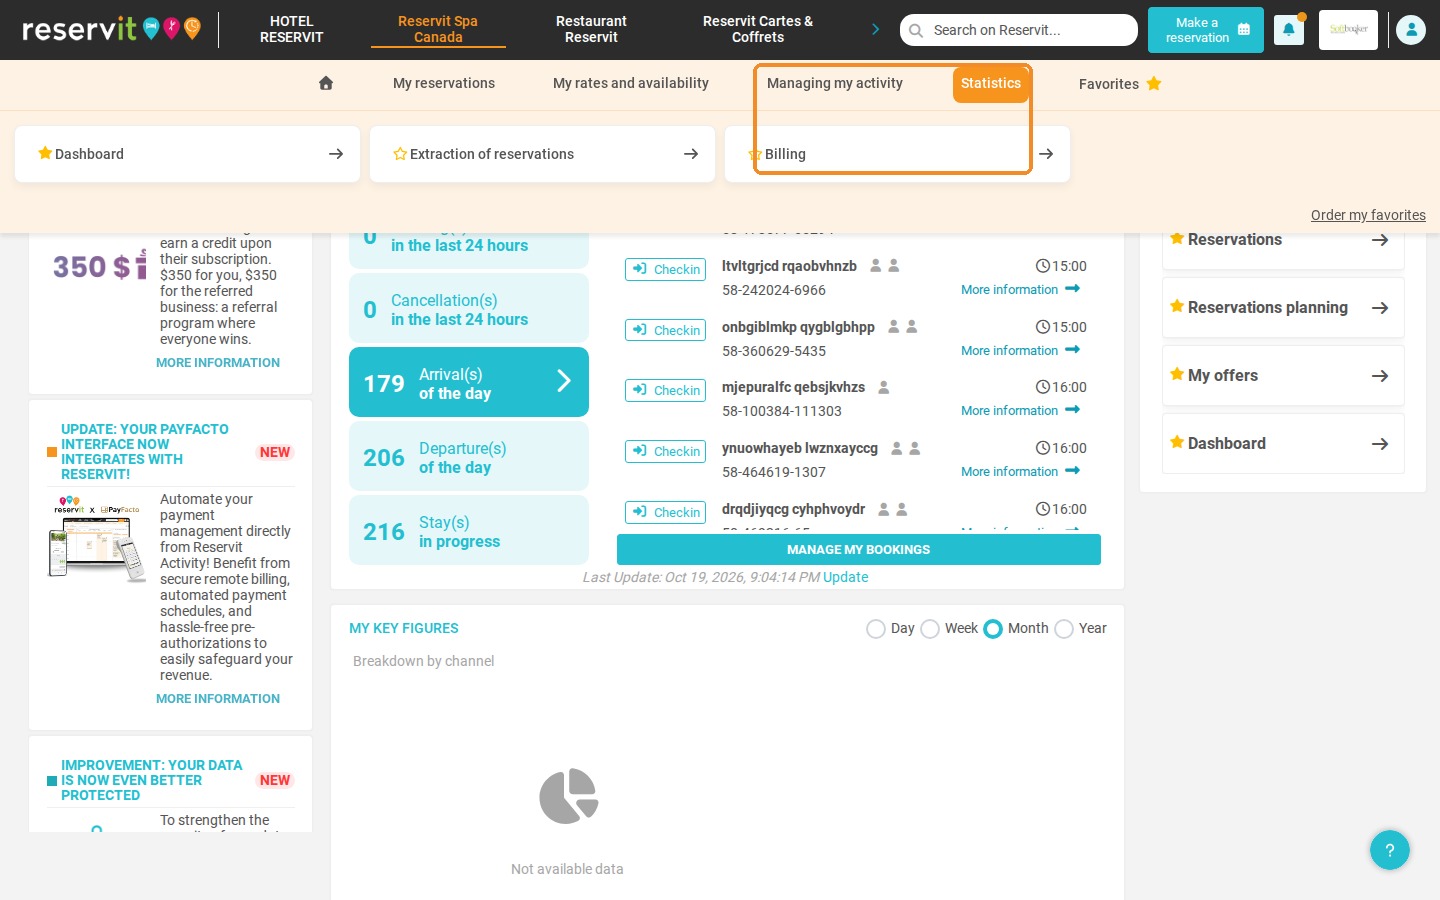Select the Week radio button
Screen dimensions: 1440x900
[x=930, y=629]
